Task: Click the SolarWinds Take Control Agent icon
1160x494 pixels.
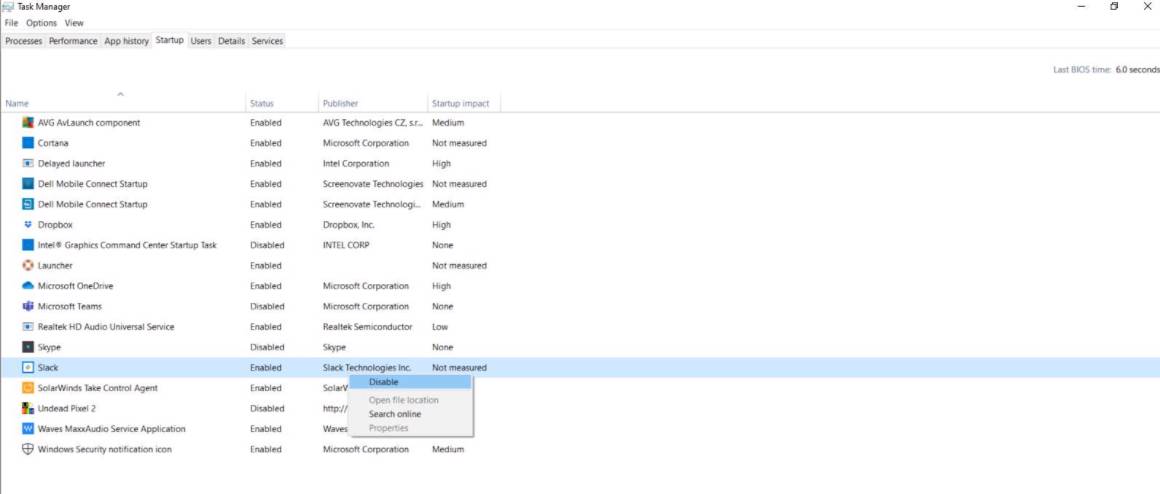Action: tap(28, 388)
